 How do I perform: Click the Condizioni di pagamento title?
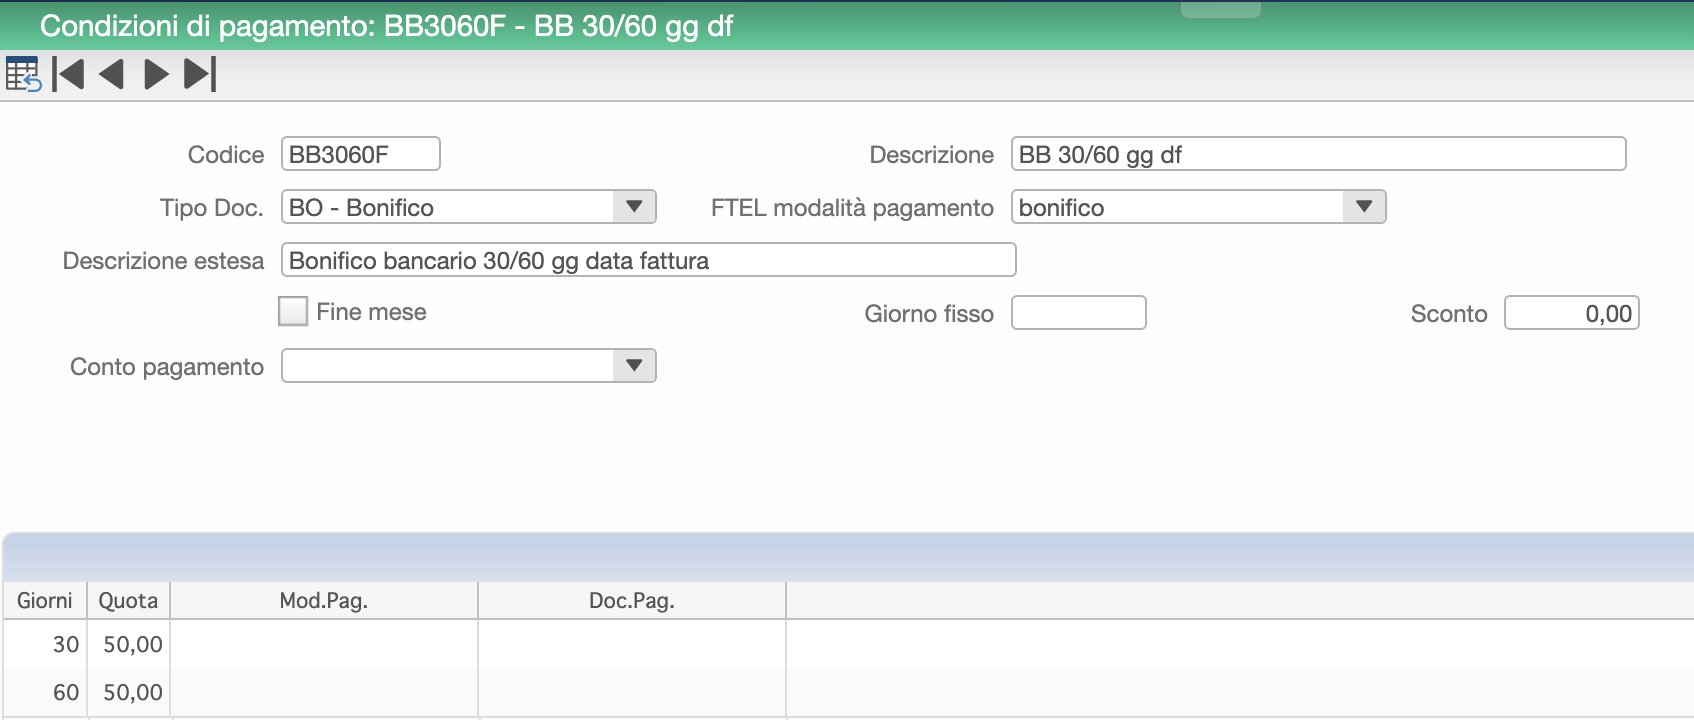coord(386,26)
